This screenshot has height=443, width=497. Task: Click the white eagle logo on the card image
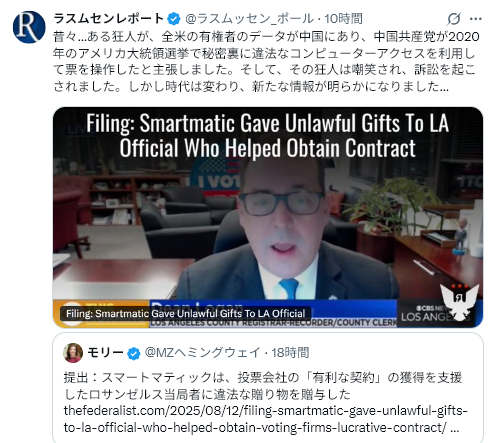pyautogui.click(x=459, y=302)
